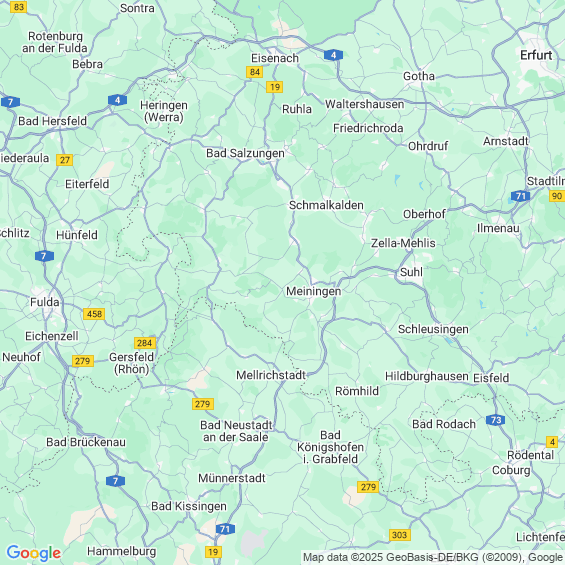Click the Schmalkalden town label

[326, 205]
